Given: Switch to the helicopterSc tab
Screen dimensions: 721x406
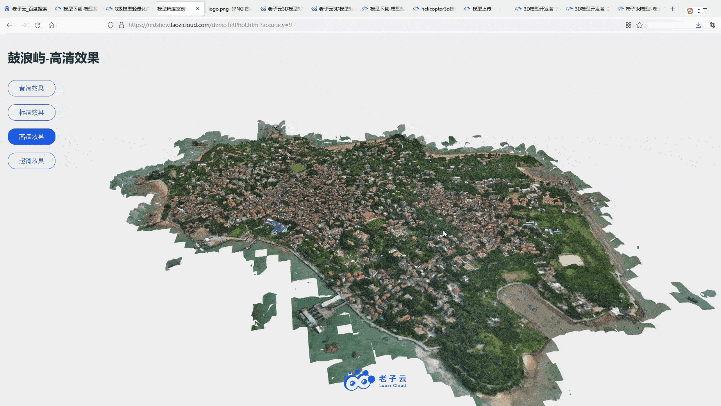Looking at the screenshot, I should 434,9.
